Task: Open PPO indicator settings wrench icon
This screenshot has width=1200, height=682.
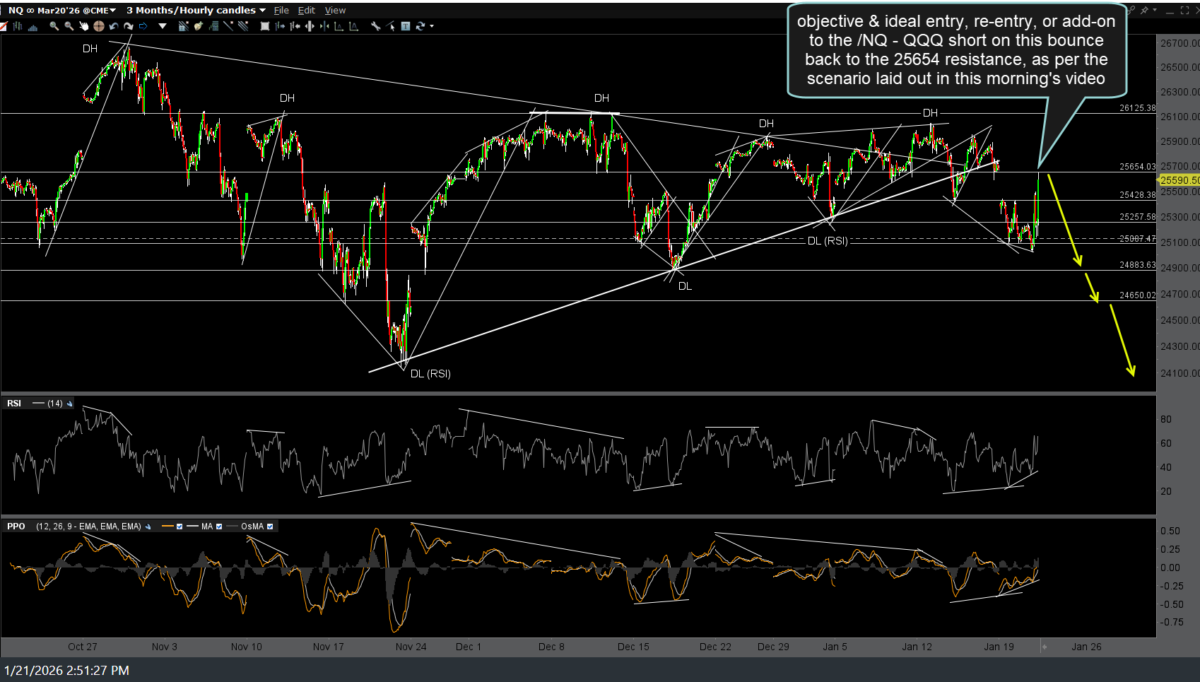Action: (148, 526)
